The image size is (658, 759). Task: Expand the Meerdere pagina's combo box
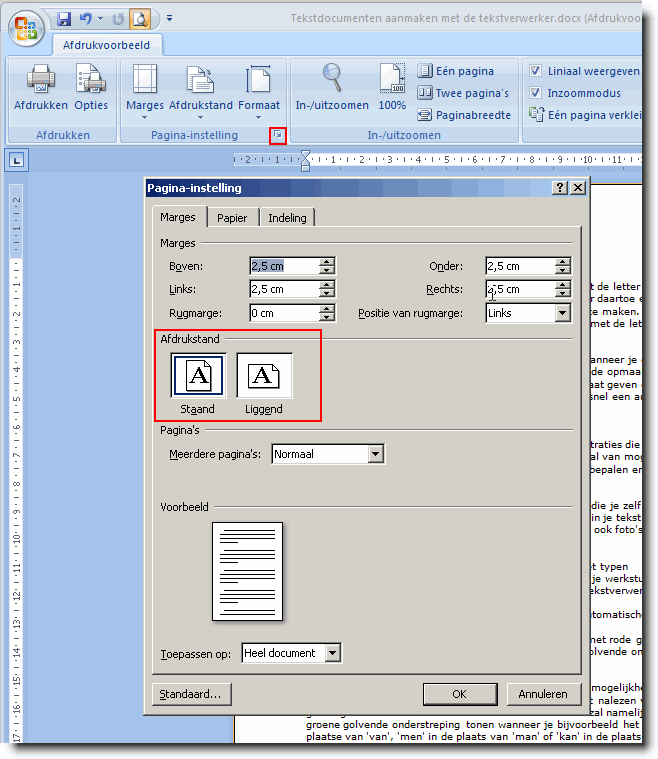point(376,454)
